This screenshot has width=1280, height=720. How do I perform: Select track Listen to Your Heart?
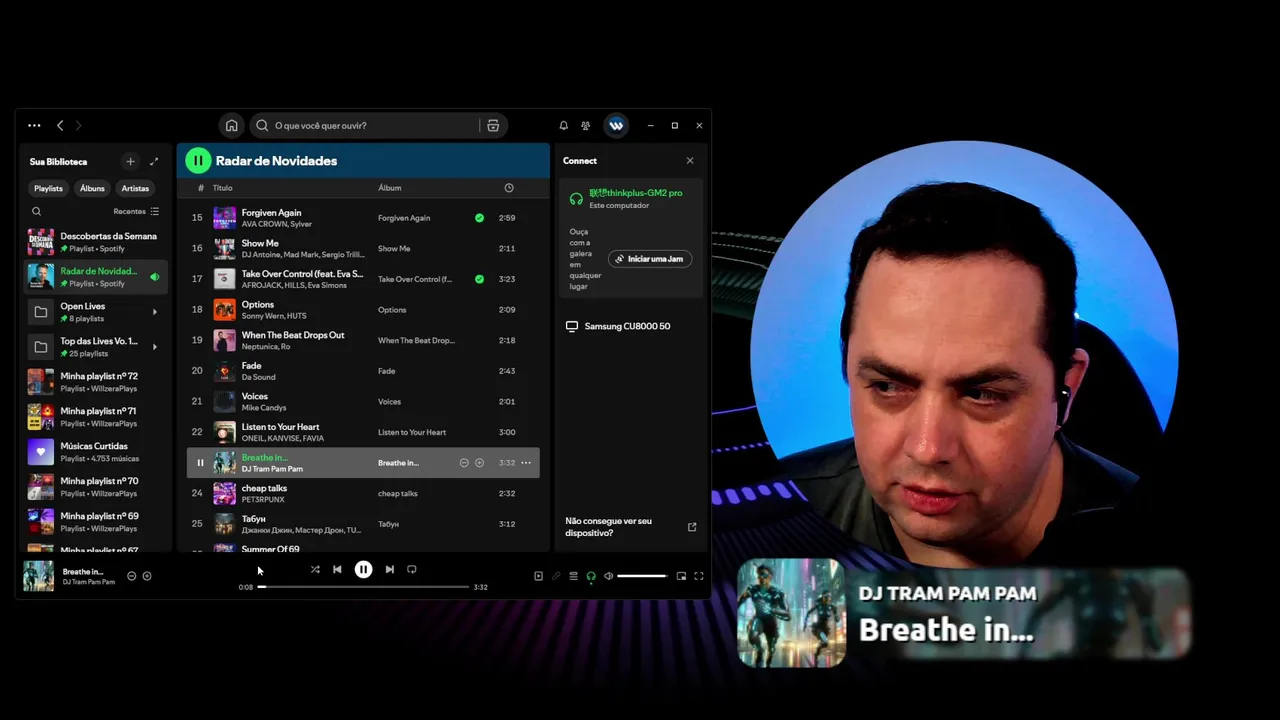click(363, 432)
